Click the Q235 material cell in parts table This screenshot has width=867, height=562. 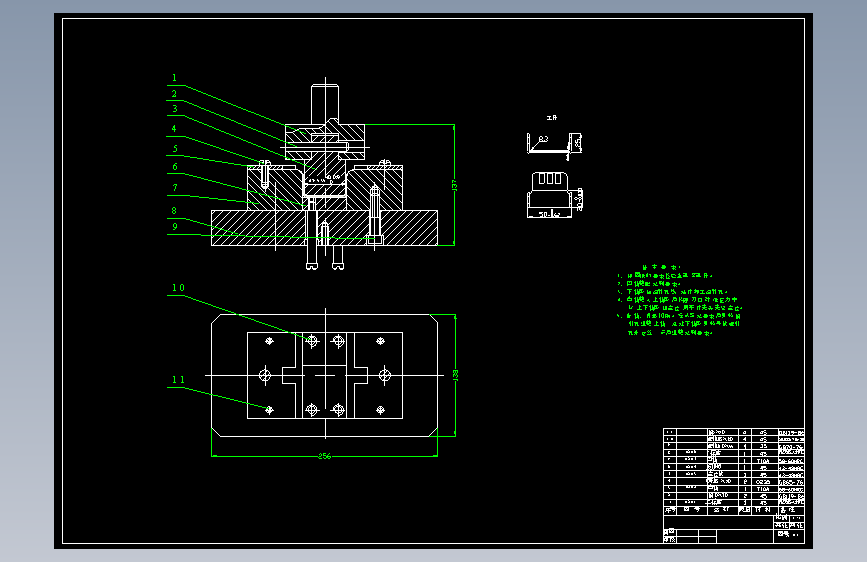point(763,482)
